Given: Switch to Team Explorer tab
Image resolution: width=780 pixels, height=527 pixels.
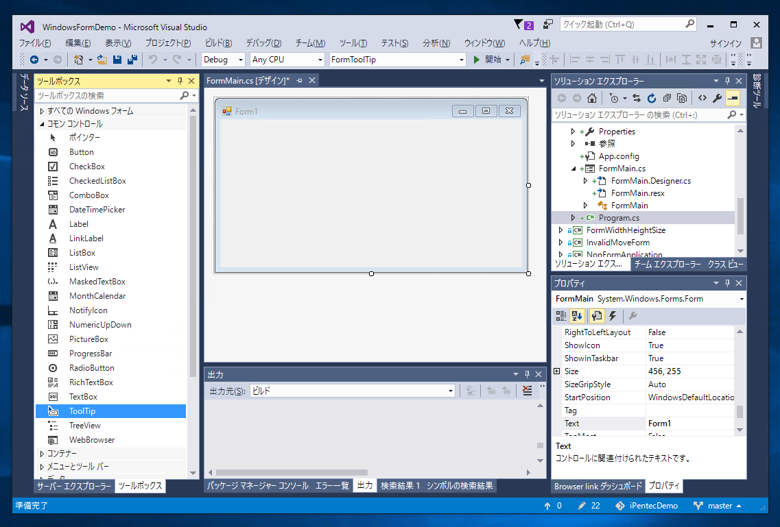Looking at the screenshot, I should coord(667,264).
